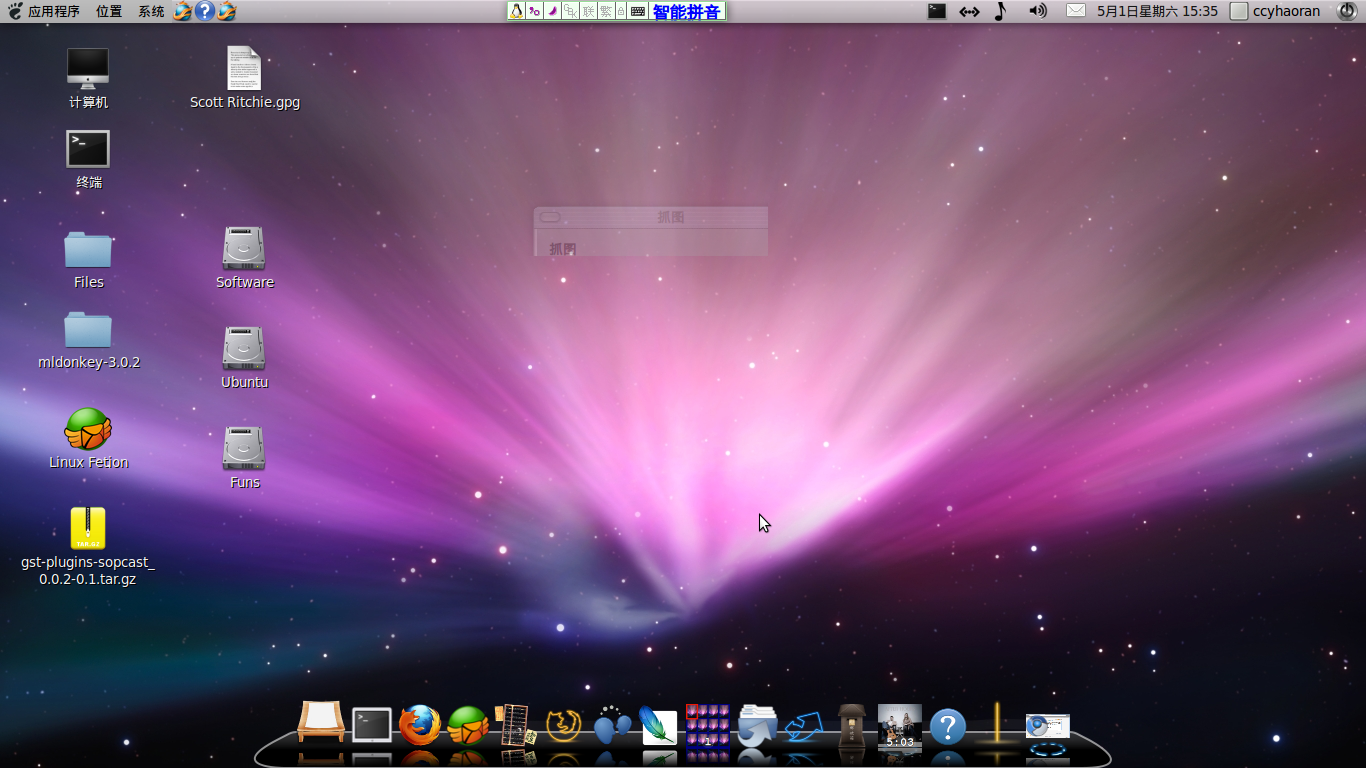This screenshot has height=768, width=1366.
Task: Open the 系统 system menu
Action: coord(151,11)
